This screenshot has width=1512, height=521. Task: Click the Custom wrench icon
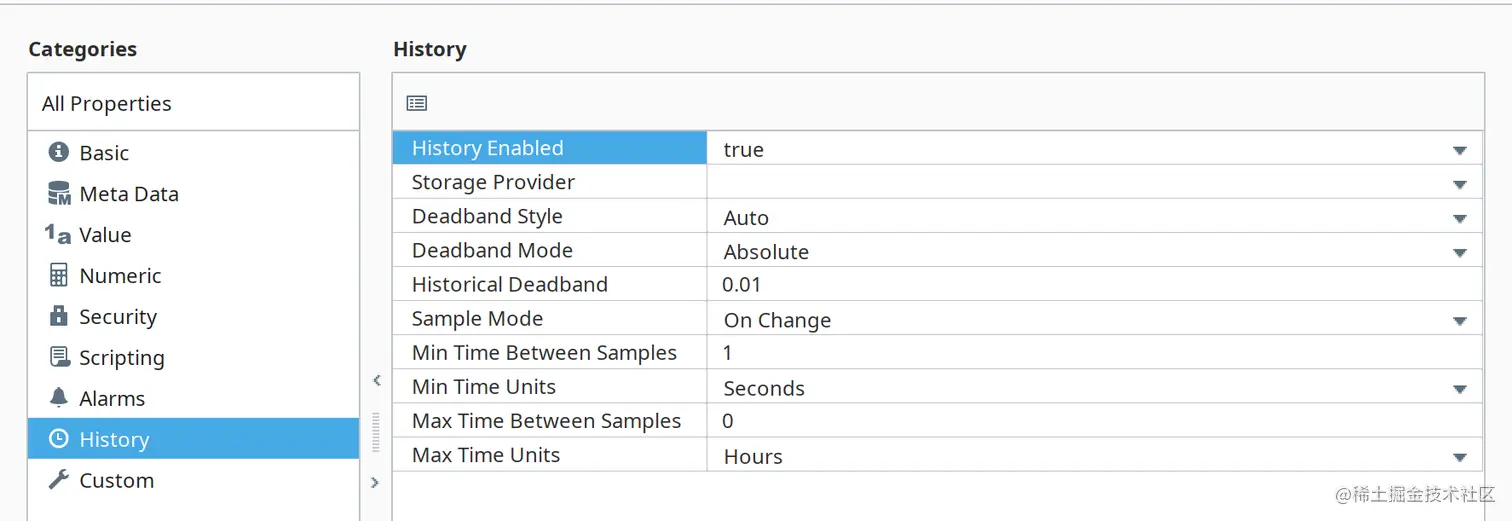pyautogui.click(x=59, y=480)
